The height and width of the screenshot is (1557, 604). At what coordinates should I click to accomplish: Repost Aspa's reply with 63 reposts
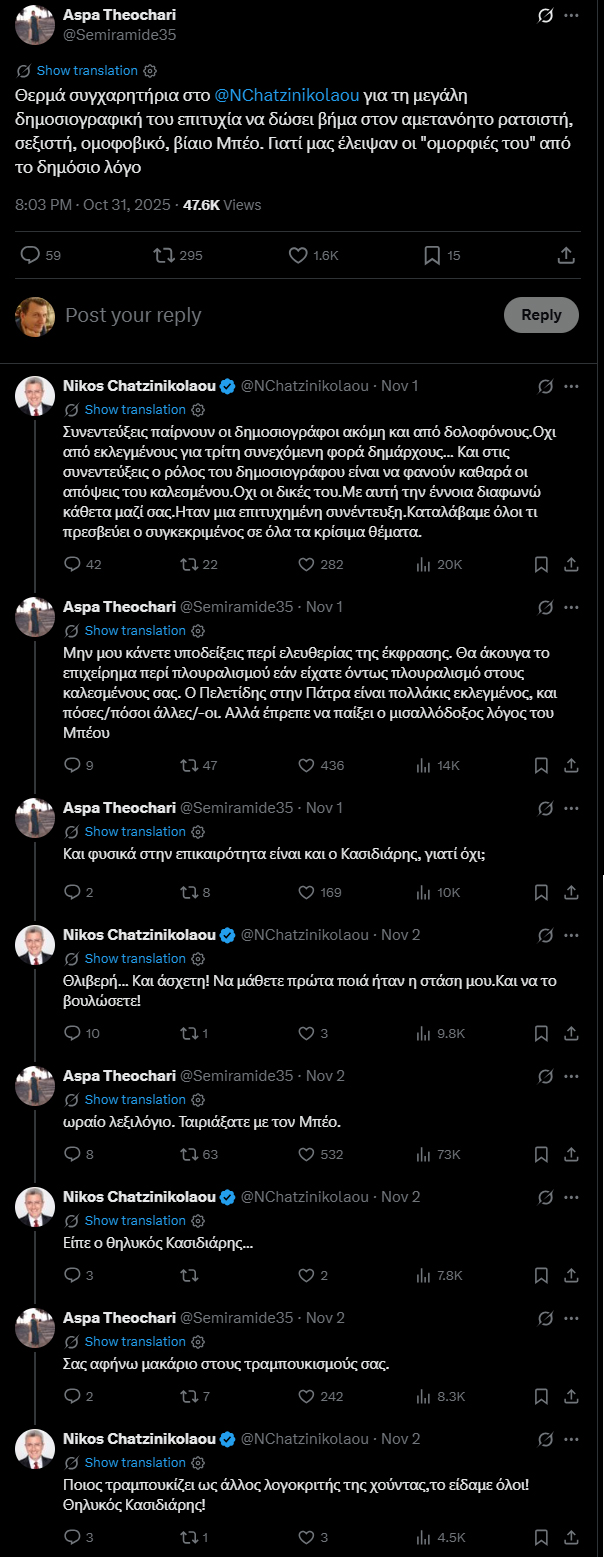click(188, 1154)
